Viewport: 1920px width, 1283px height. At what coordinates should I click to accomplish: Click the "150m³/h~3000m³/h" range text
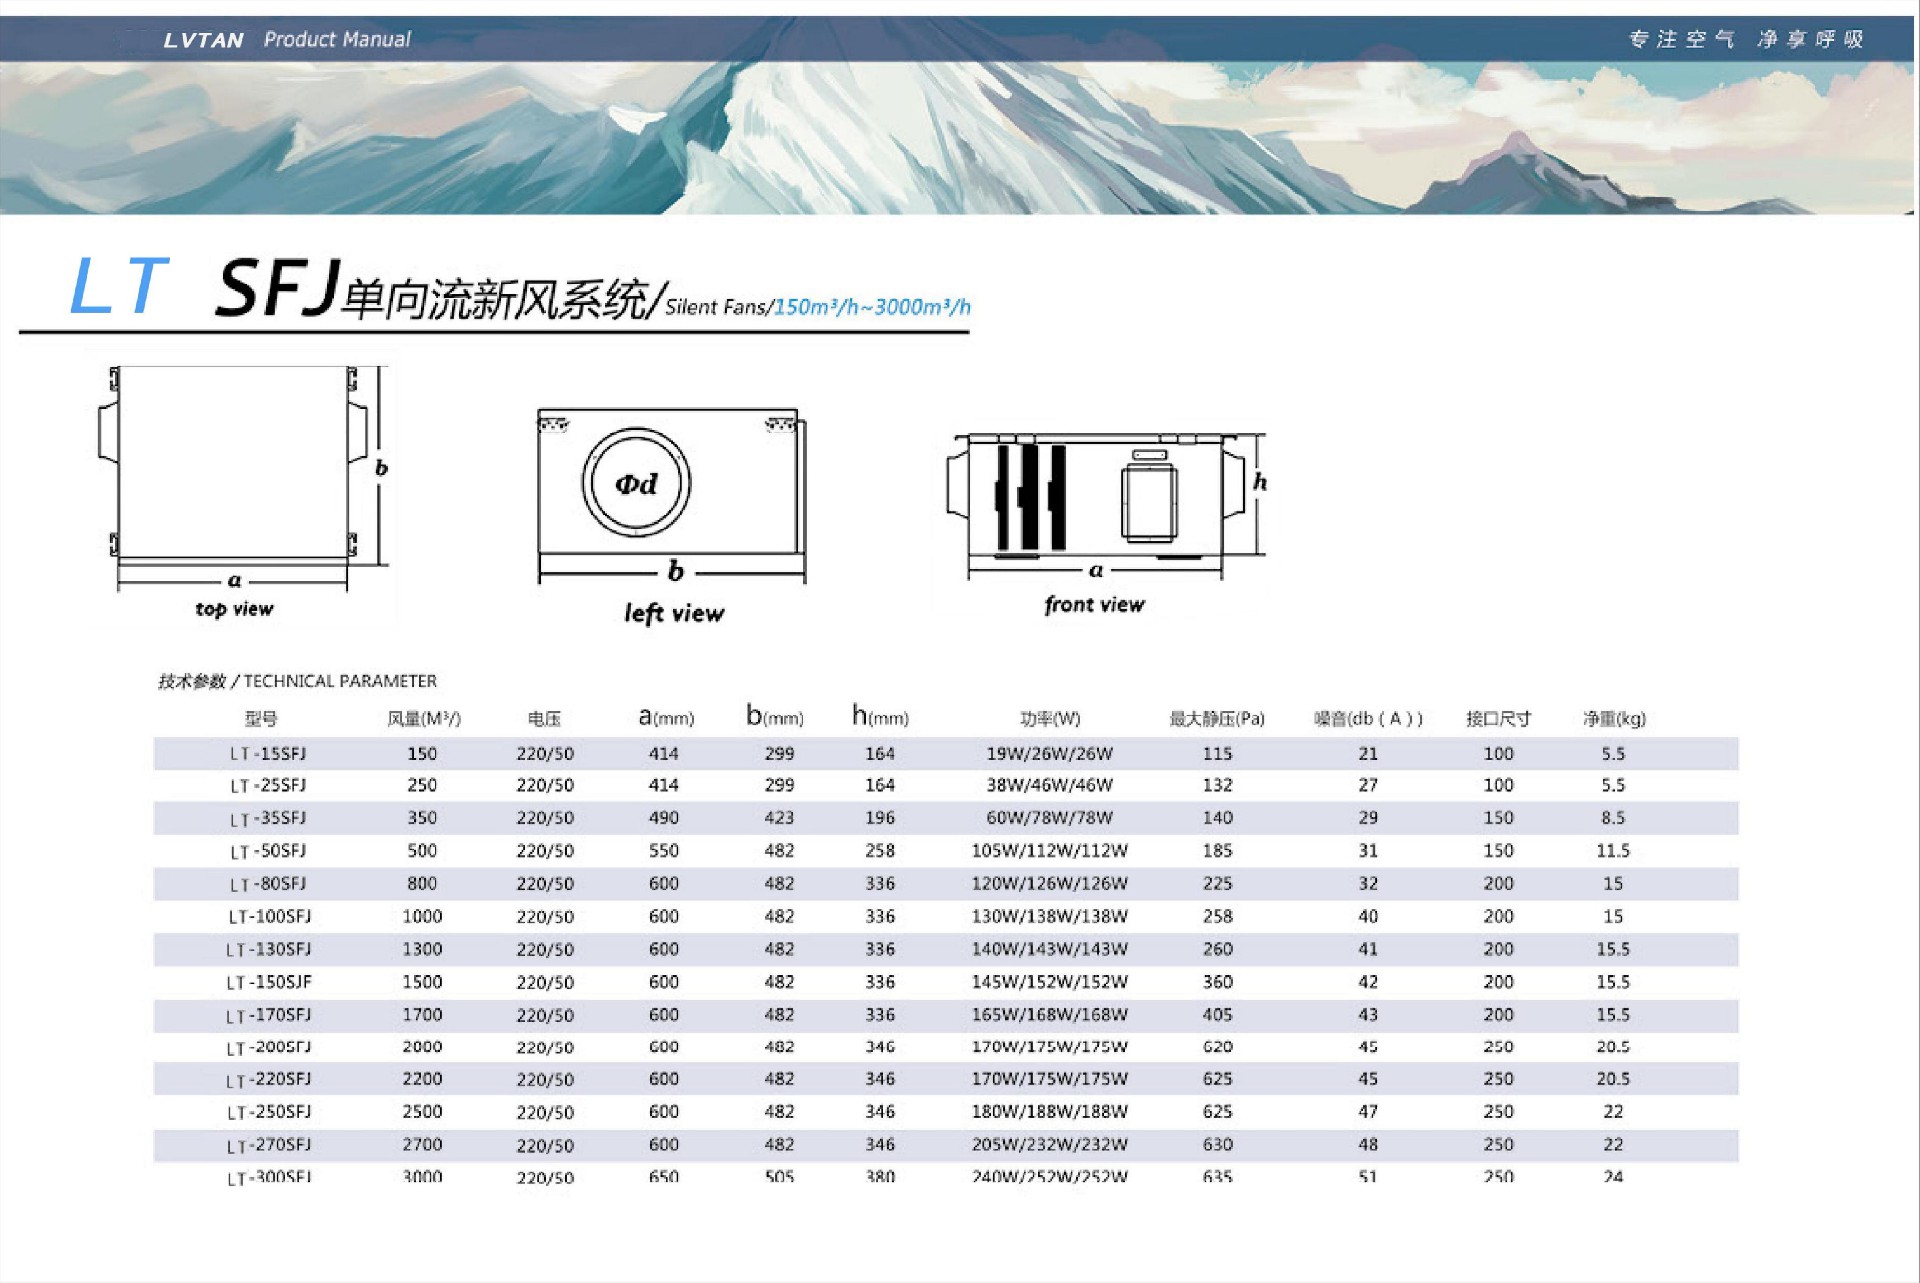click(873, 307)
